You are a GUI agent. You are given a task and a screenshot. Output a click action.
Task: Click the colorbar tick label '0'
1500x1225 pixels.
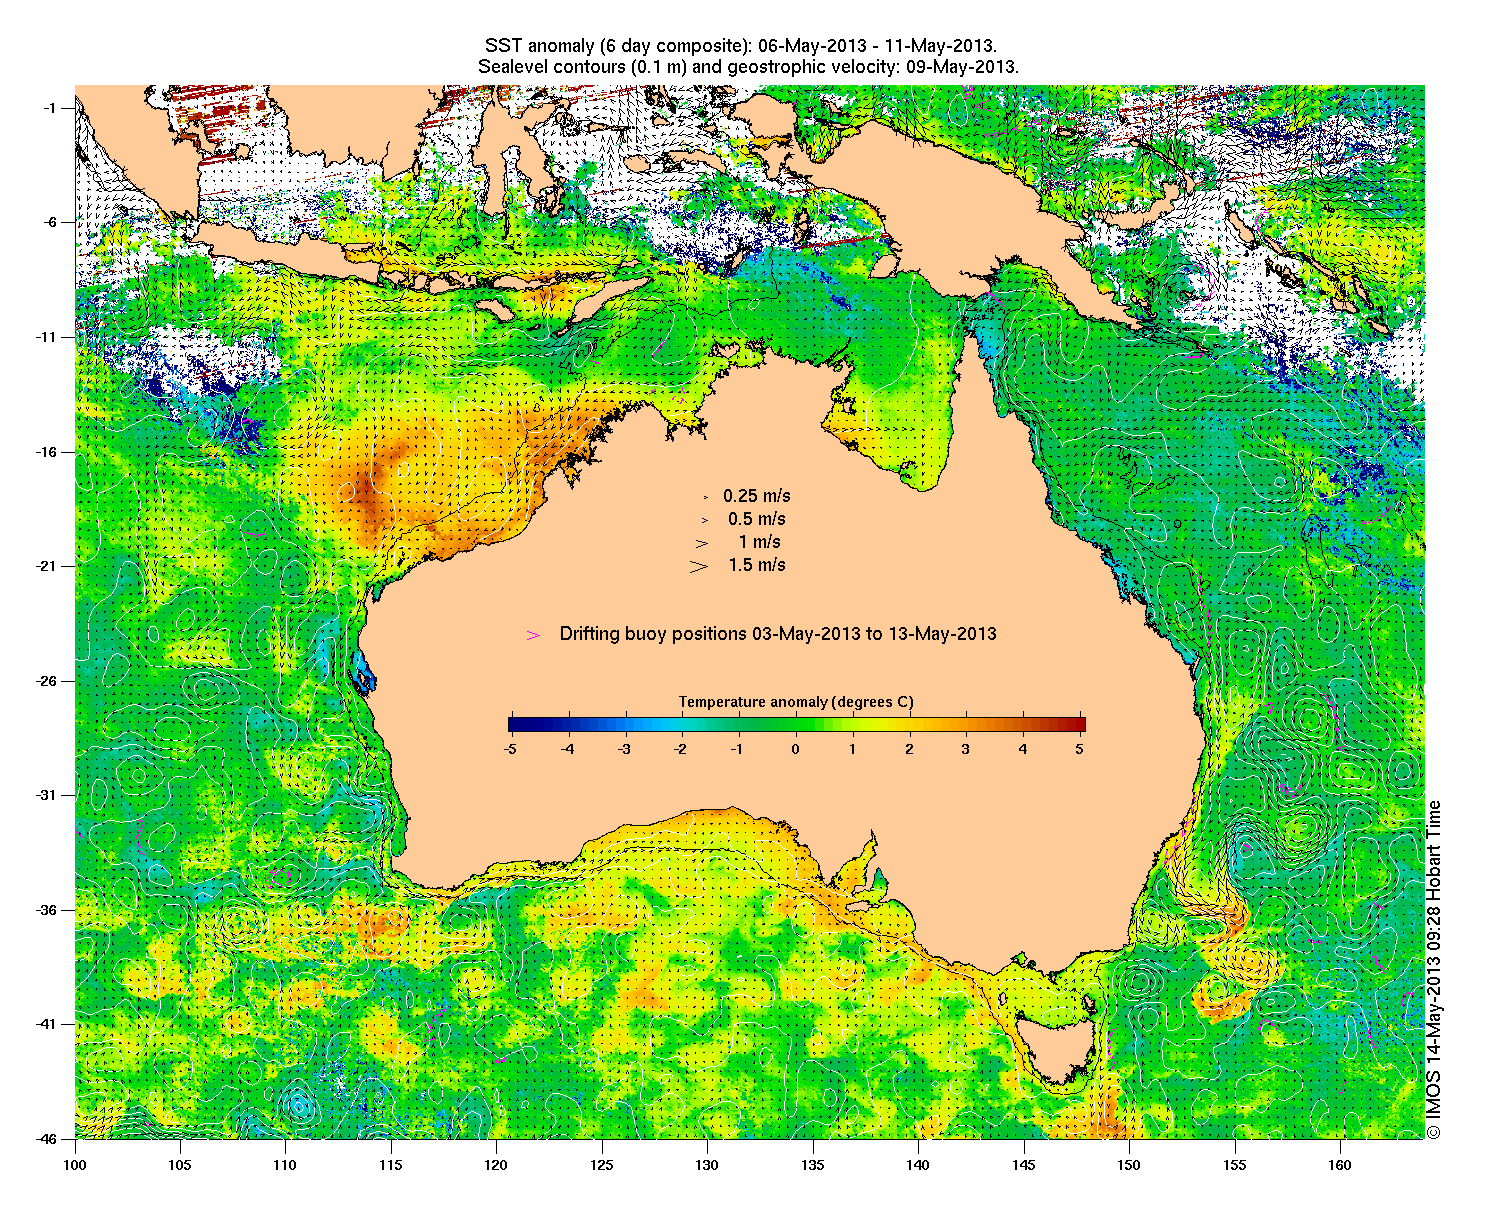[x=796, y=748]
